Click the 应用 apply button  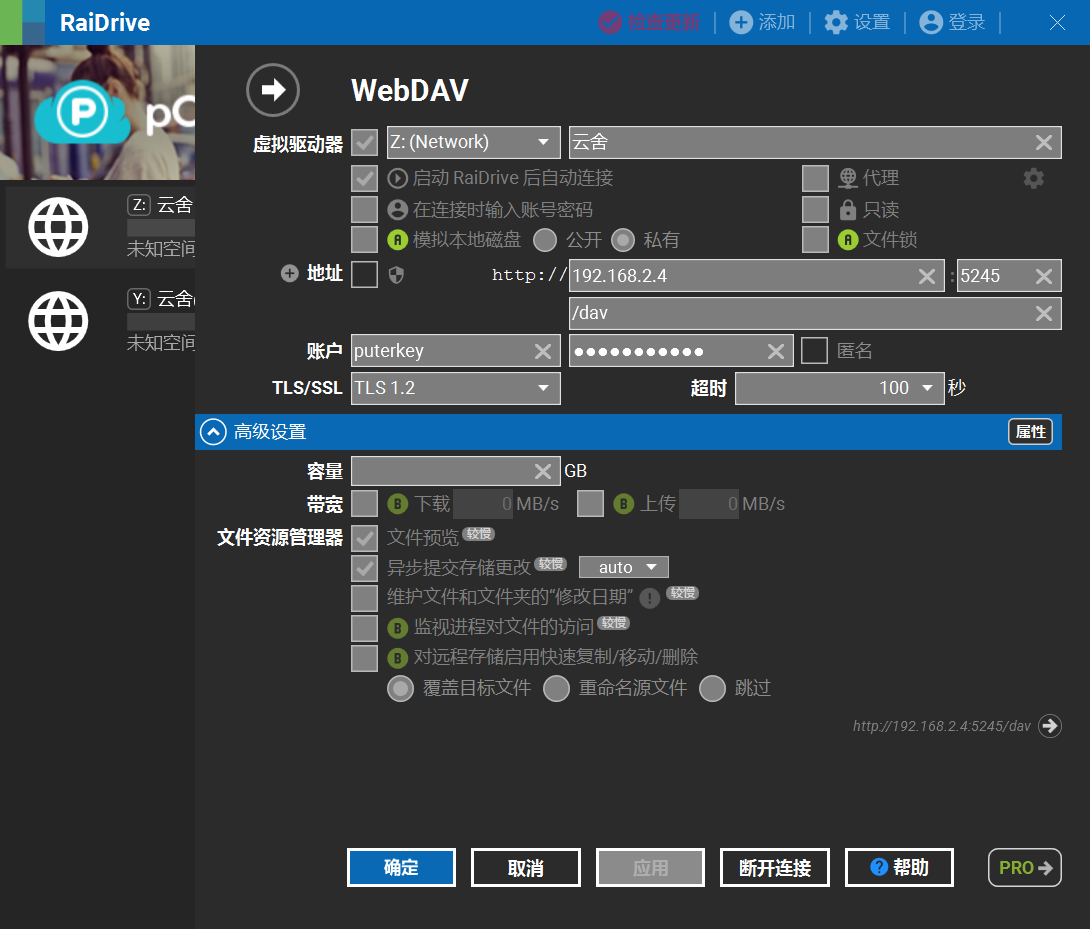point(650,867)
